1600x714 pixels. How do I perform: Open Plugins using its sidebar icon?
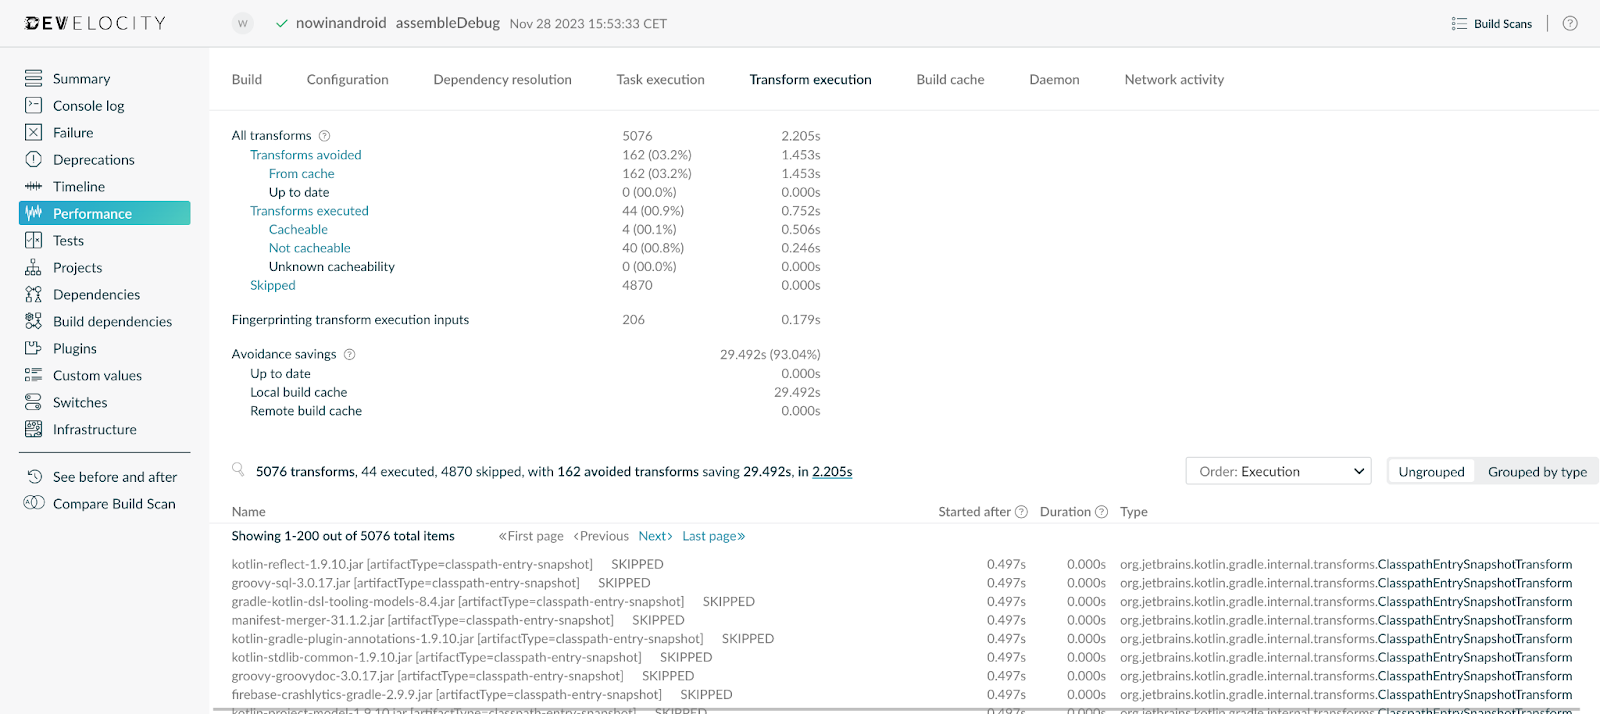point(34,348)
